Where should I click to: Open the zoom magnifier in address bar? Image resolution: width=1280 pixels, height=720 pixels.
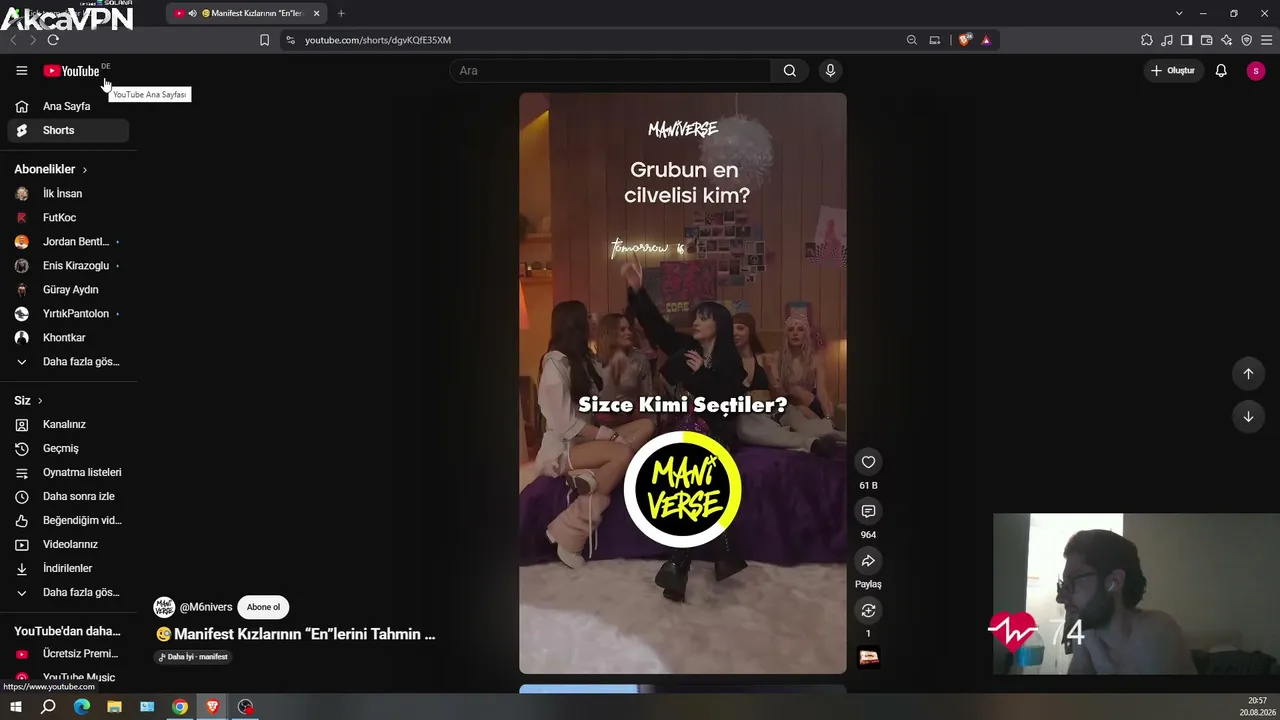(x=912, y=40)
